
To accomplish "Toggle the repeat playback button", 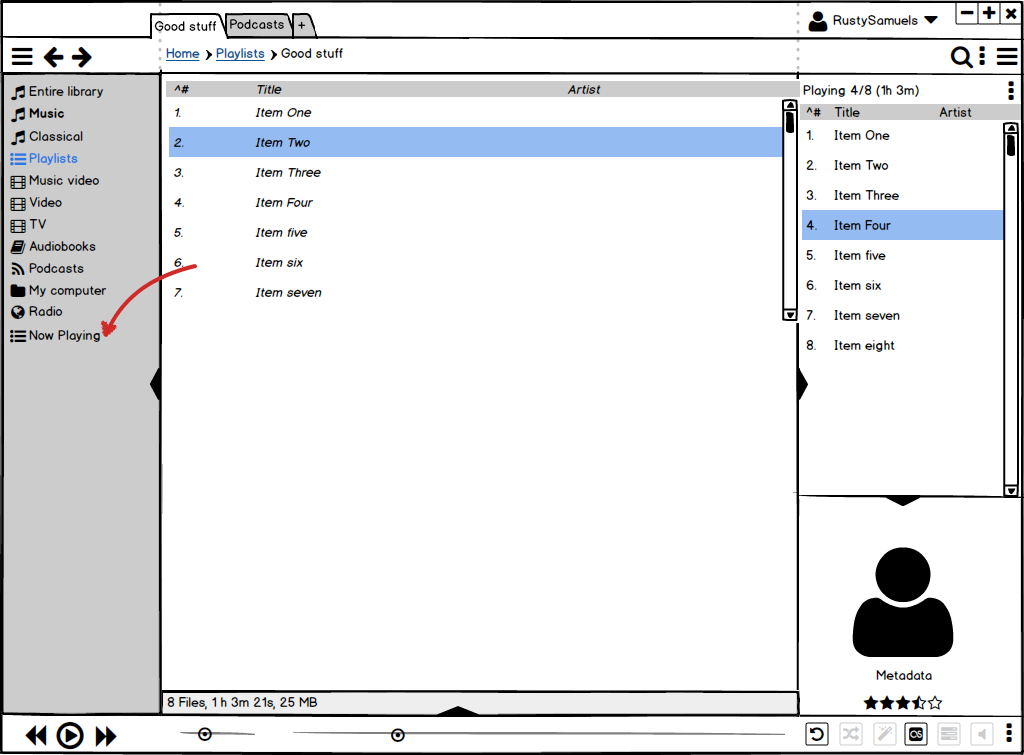I will [x=817, y=734].
